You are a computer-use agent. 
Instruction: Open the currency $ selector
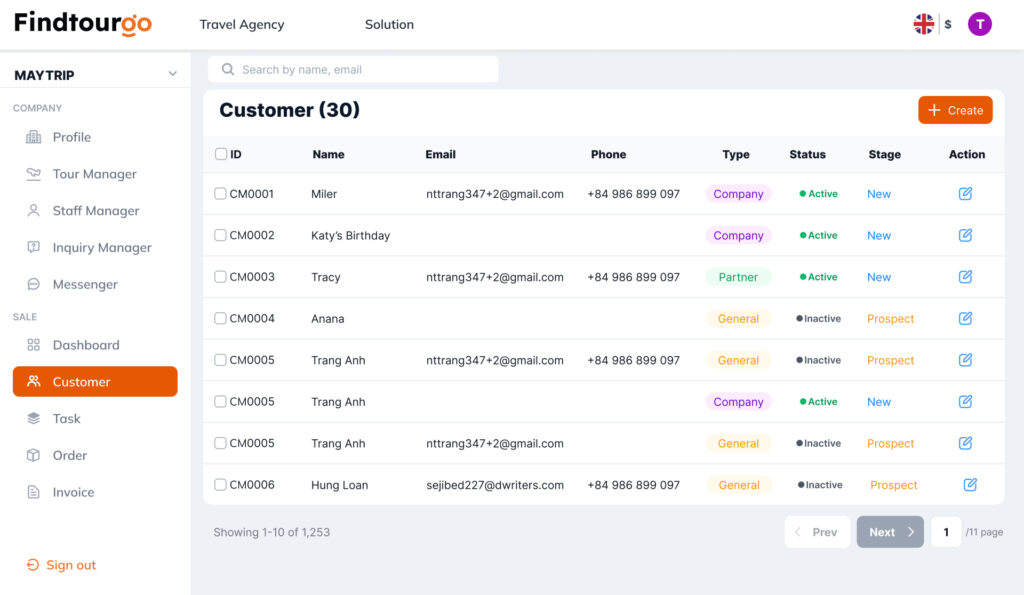tap(948, 24)
